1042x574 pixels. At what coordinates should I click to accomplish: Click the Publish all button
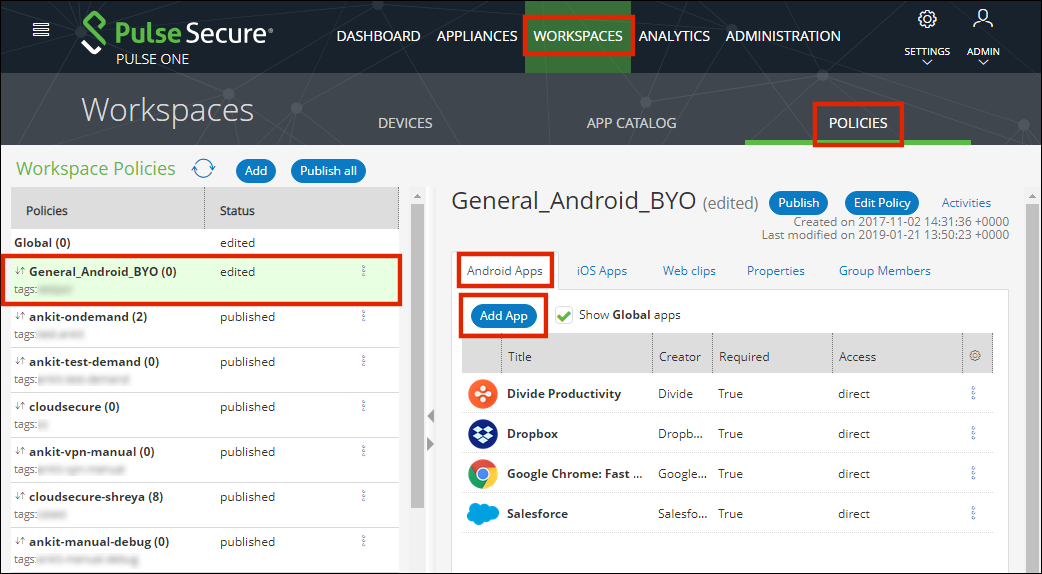coord(328,171)
